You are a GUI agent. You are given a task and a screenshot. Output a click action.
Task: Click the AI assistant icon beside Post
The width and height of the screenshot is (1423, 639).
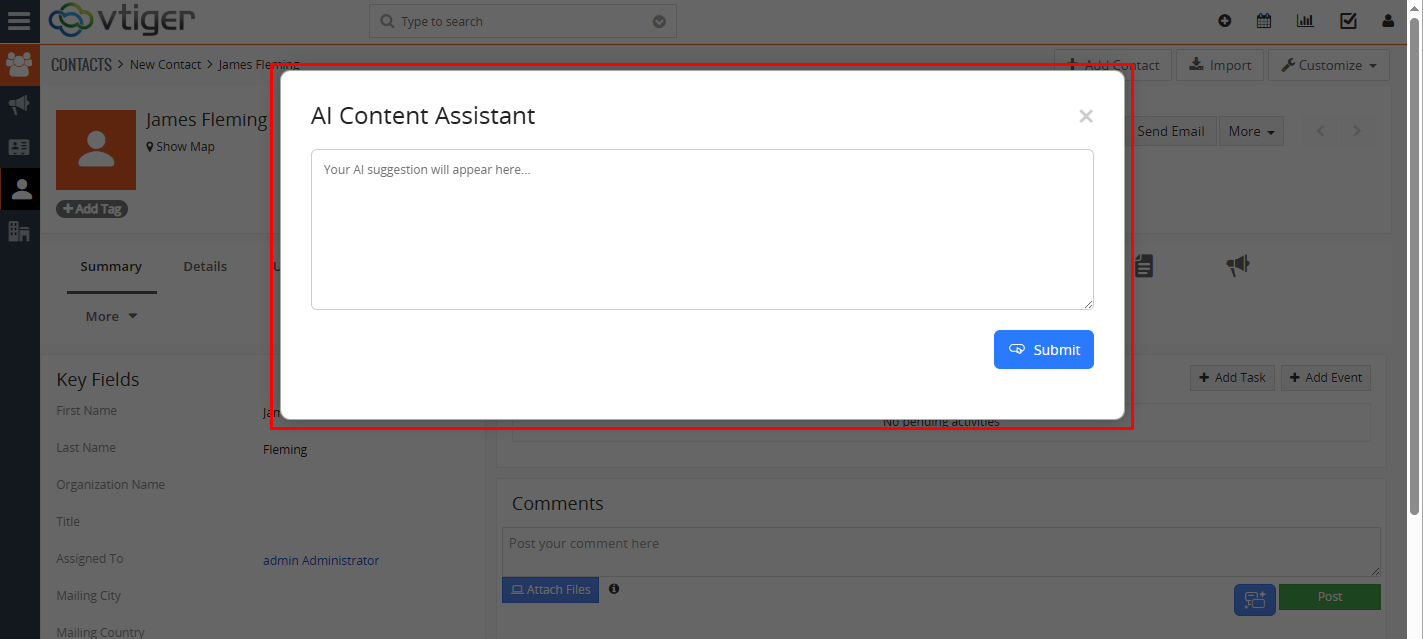[1255, 600]
